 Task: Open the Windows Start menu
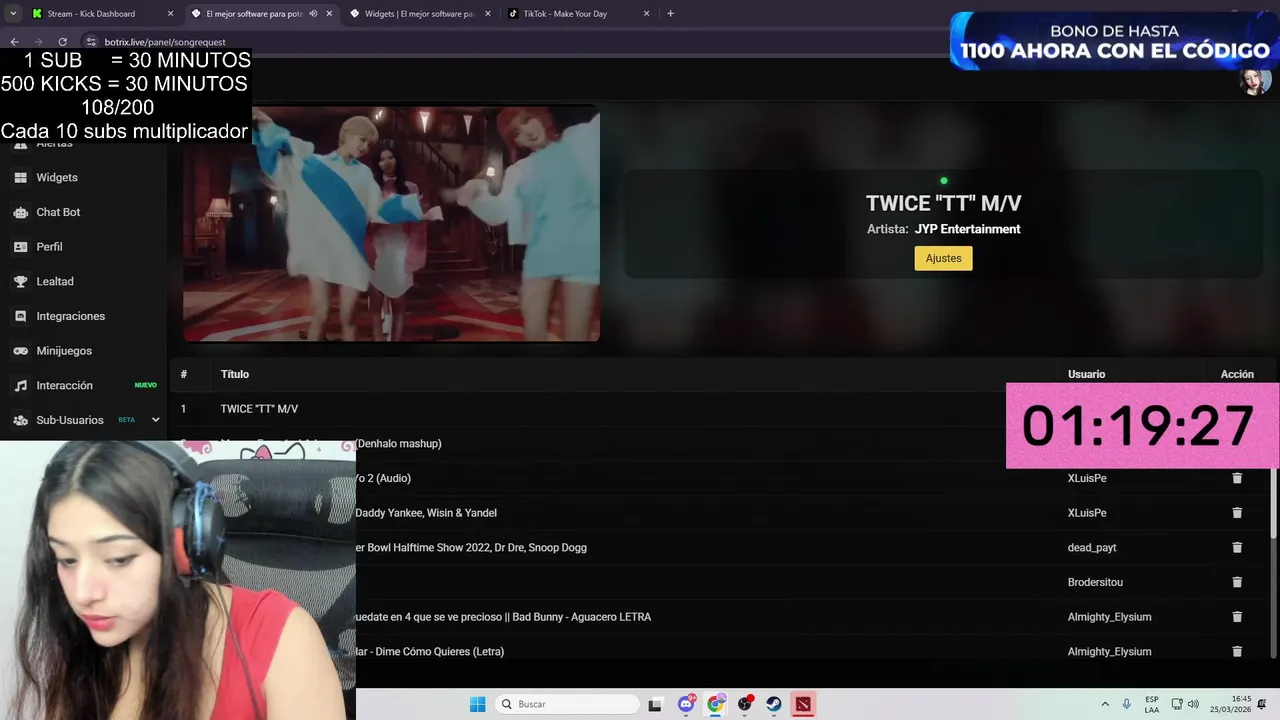[478, 704]
